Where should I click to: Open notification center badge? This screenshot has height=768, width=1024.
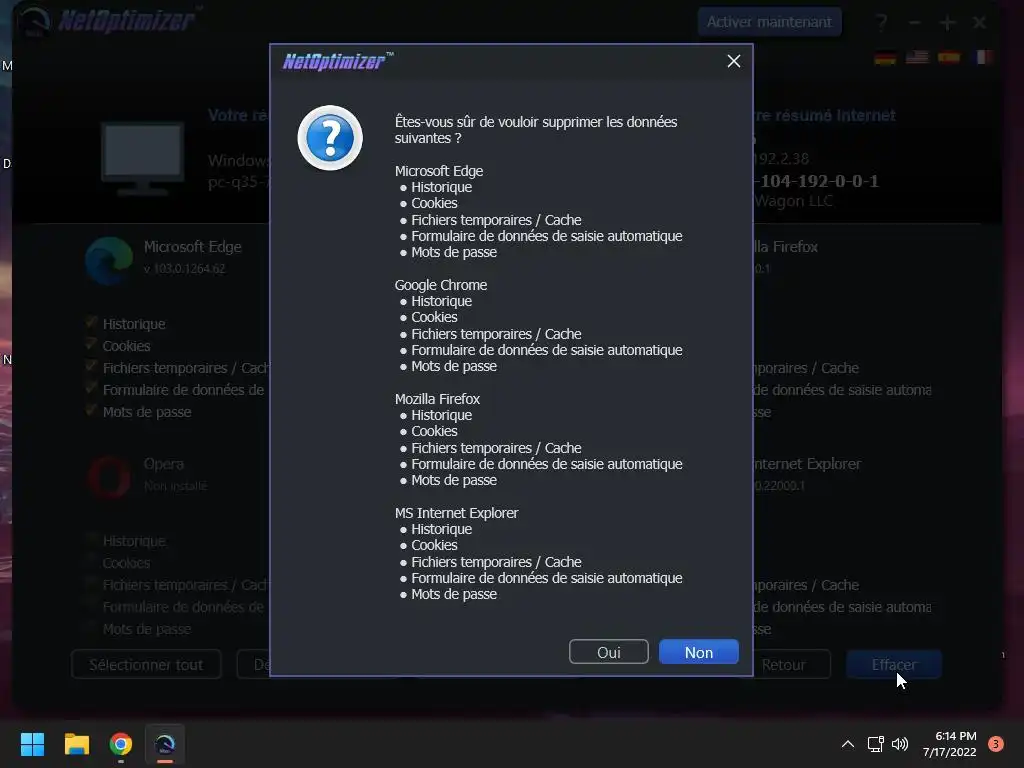(995, 744)
